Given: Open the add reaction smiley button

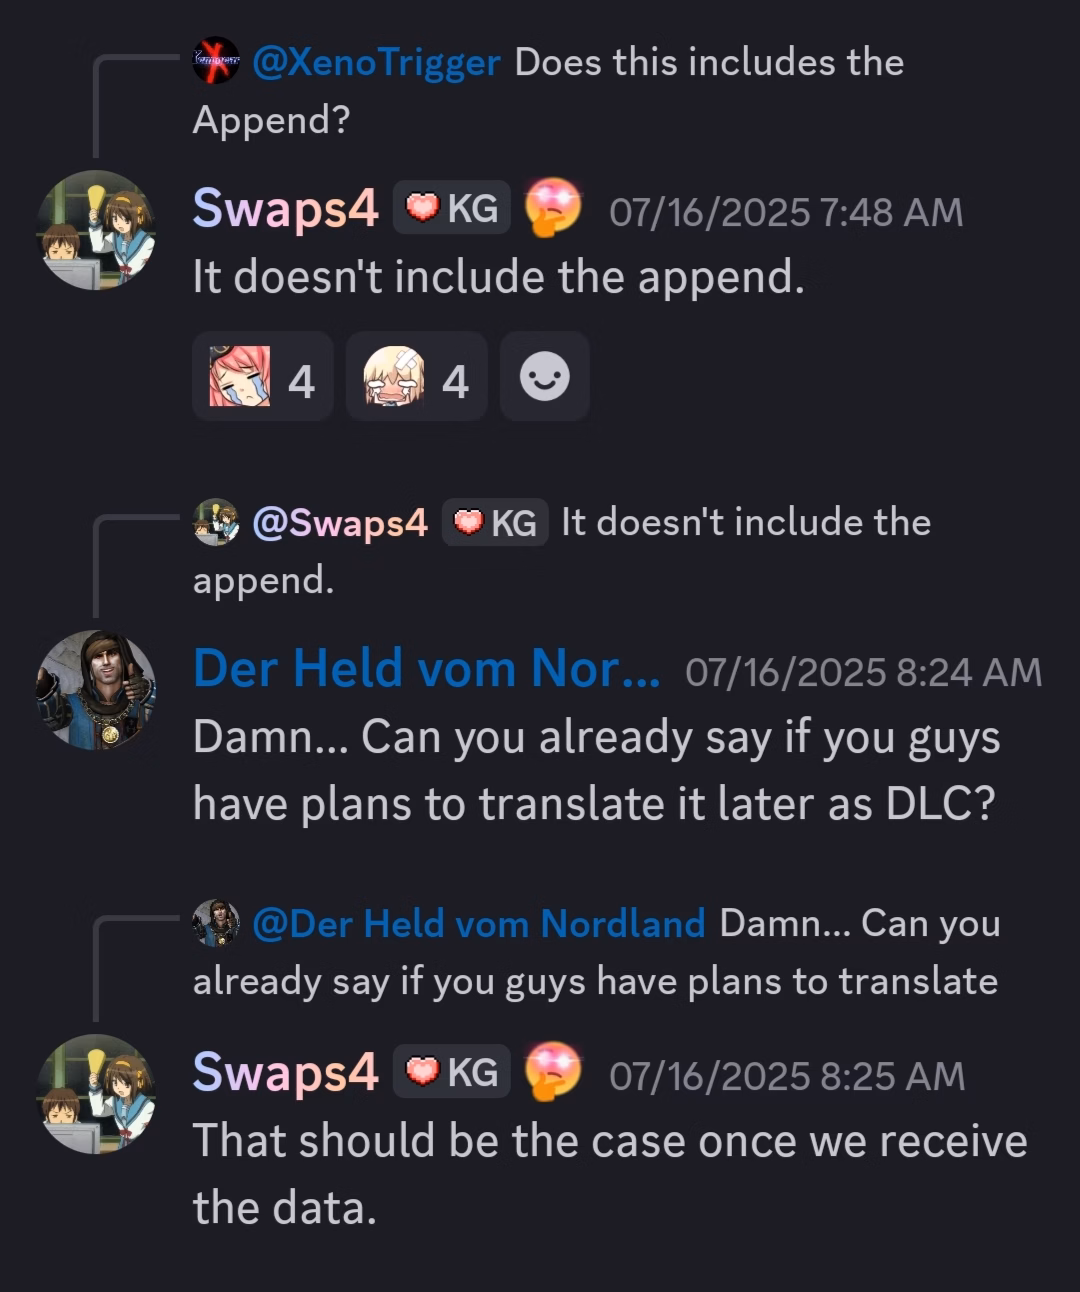Looking at the screenshot, I should pyautogui.click(x=545, y=376).
